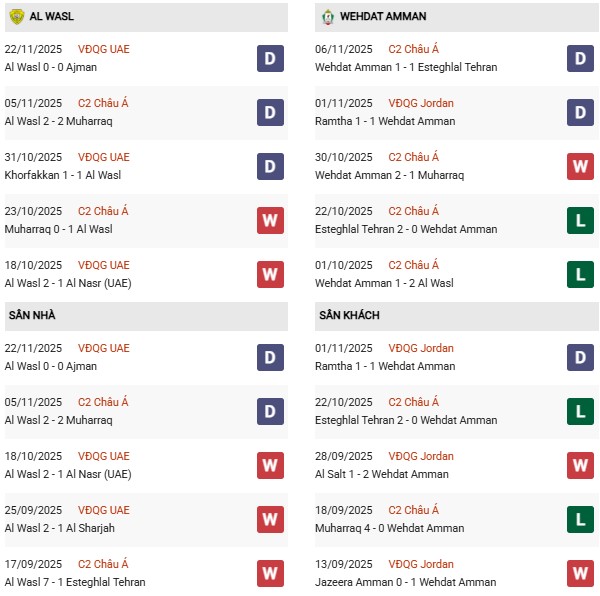Click the win badge for Al Wasl 7 - 1 Esteghlal Tehran
This screenshot has width=600, height=596.
pyautogui.click(x=270, y=573)
